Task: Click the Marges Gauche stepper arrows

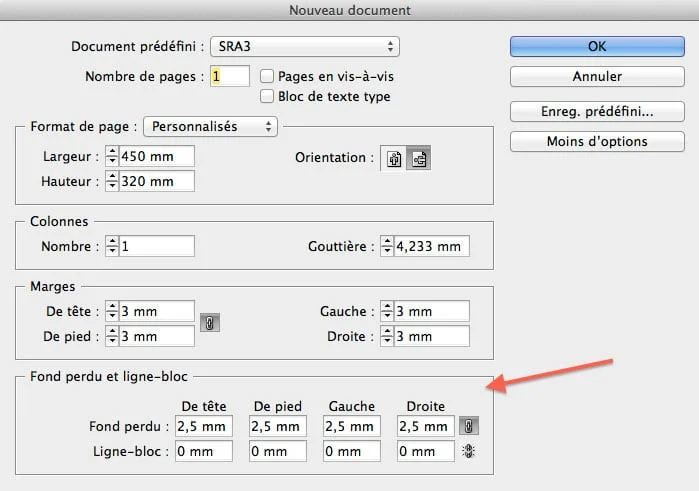Action: [x=388, y=312]
